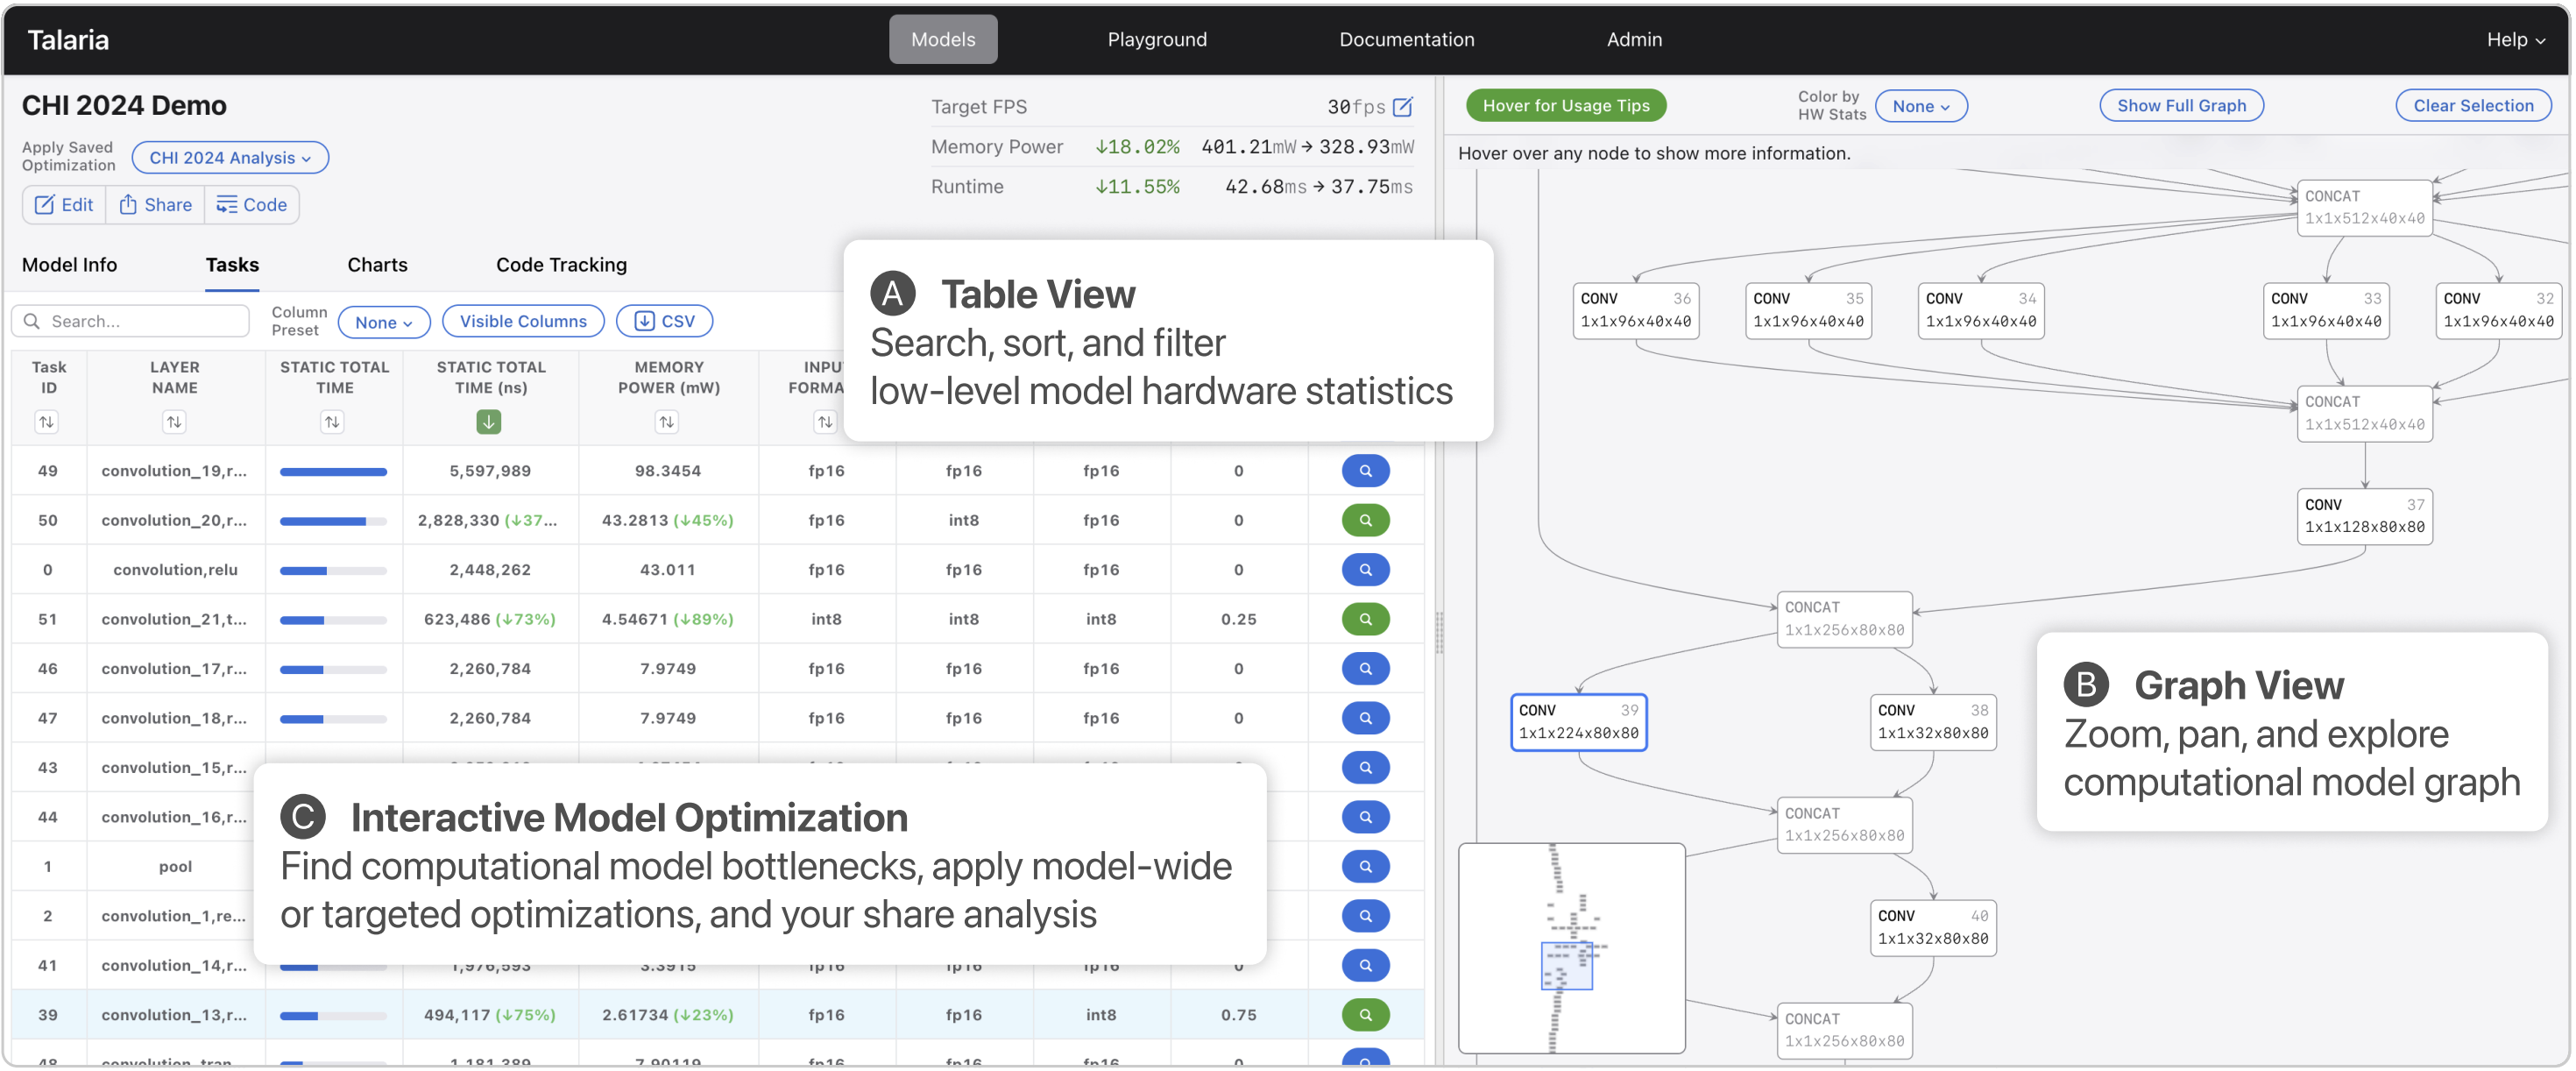Viewport: 2576px width, 1071px height.
Task: Open the Visible Columns selector
Action: pyautogui.click(x=523, y=321)
